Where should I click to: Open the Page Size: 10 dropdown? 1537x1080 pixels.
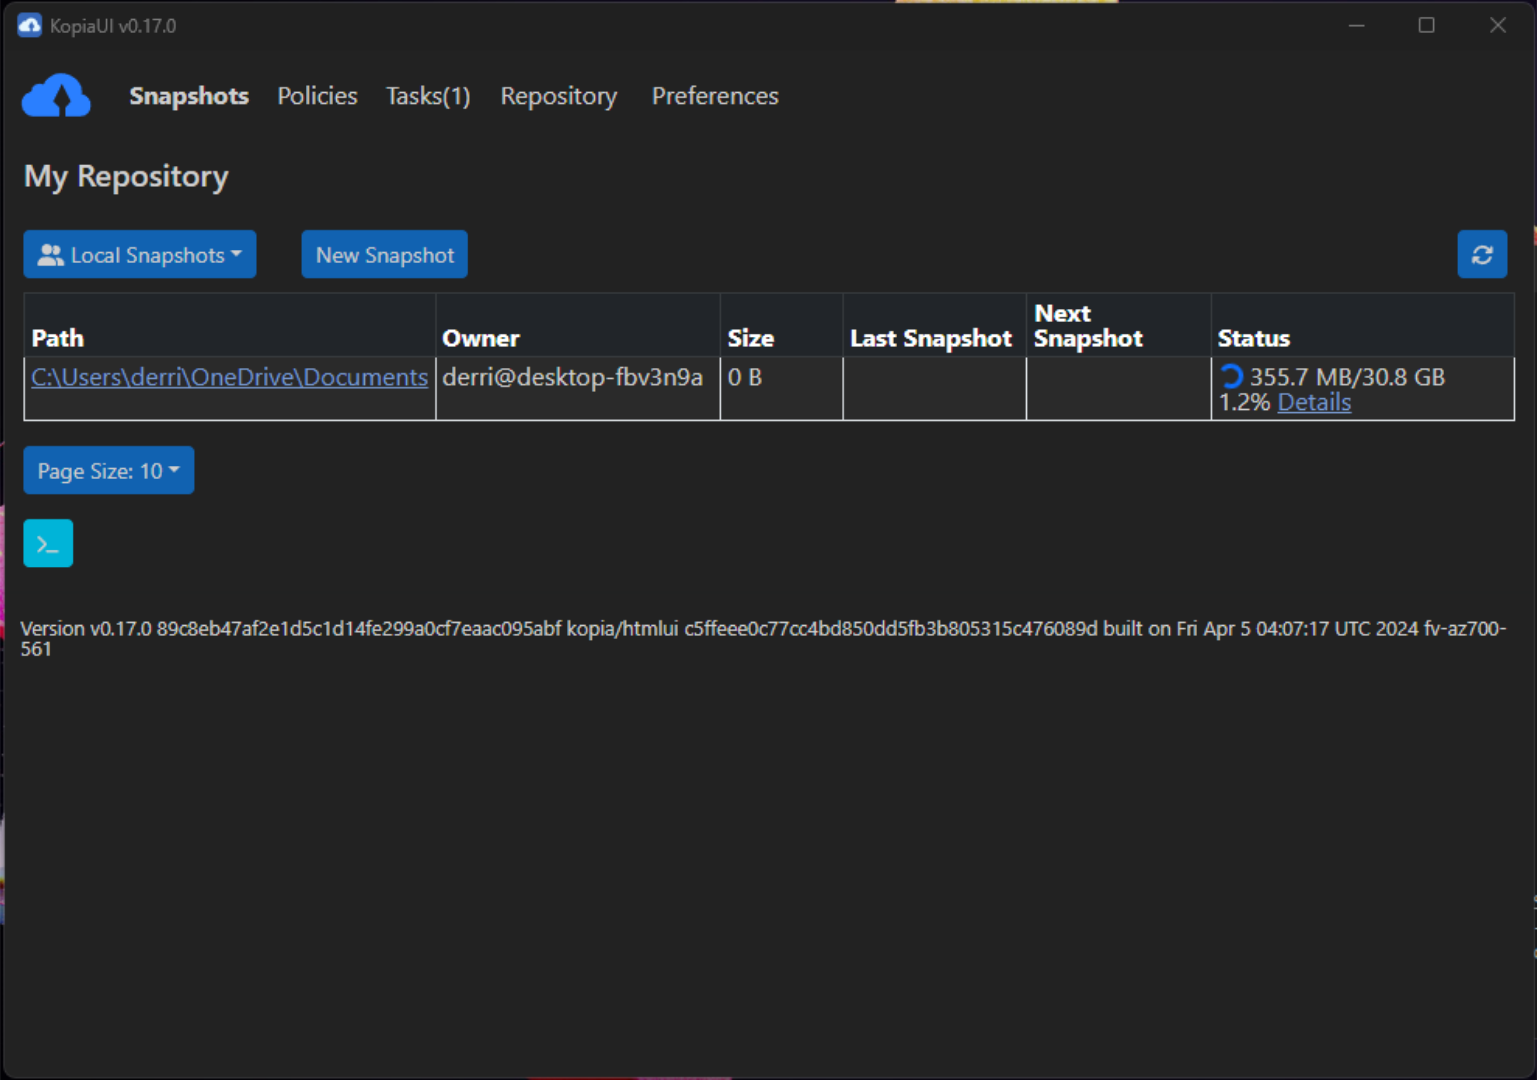coord(109,470)
